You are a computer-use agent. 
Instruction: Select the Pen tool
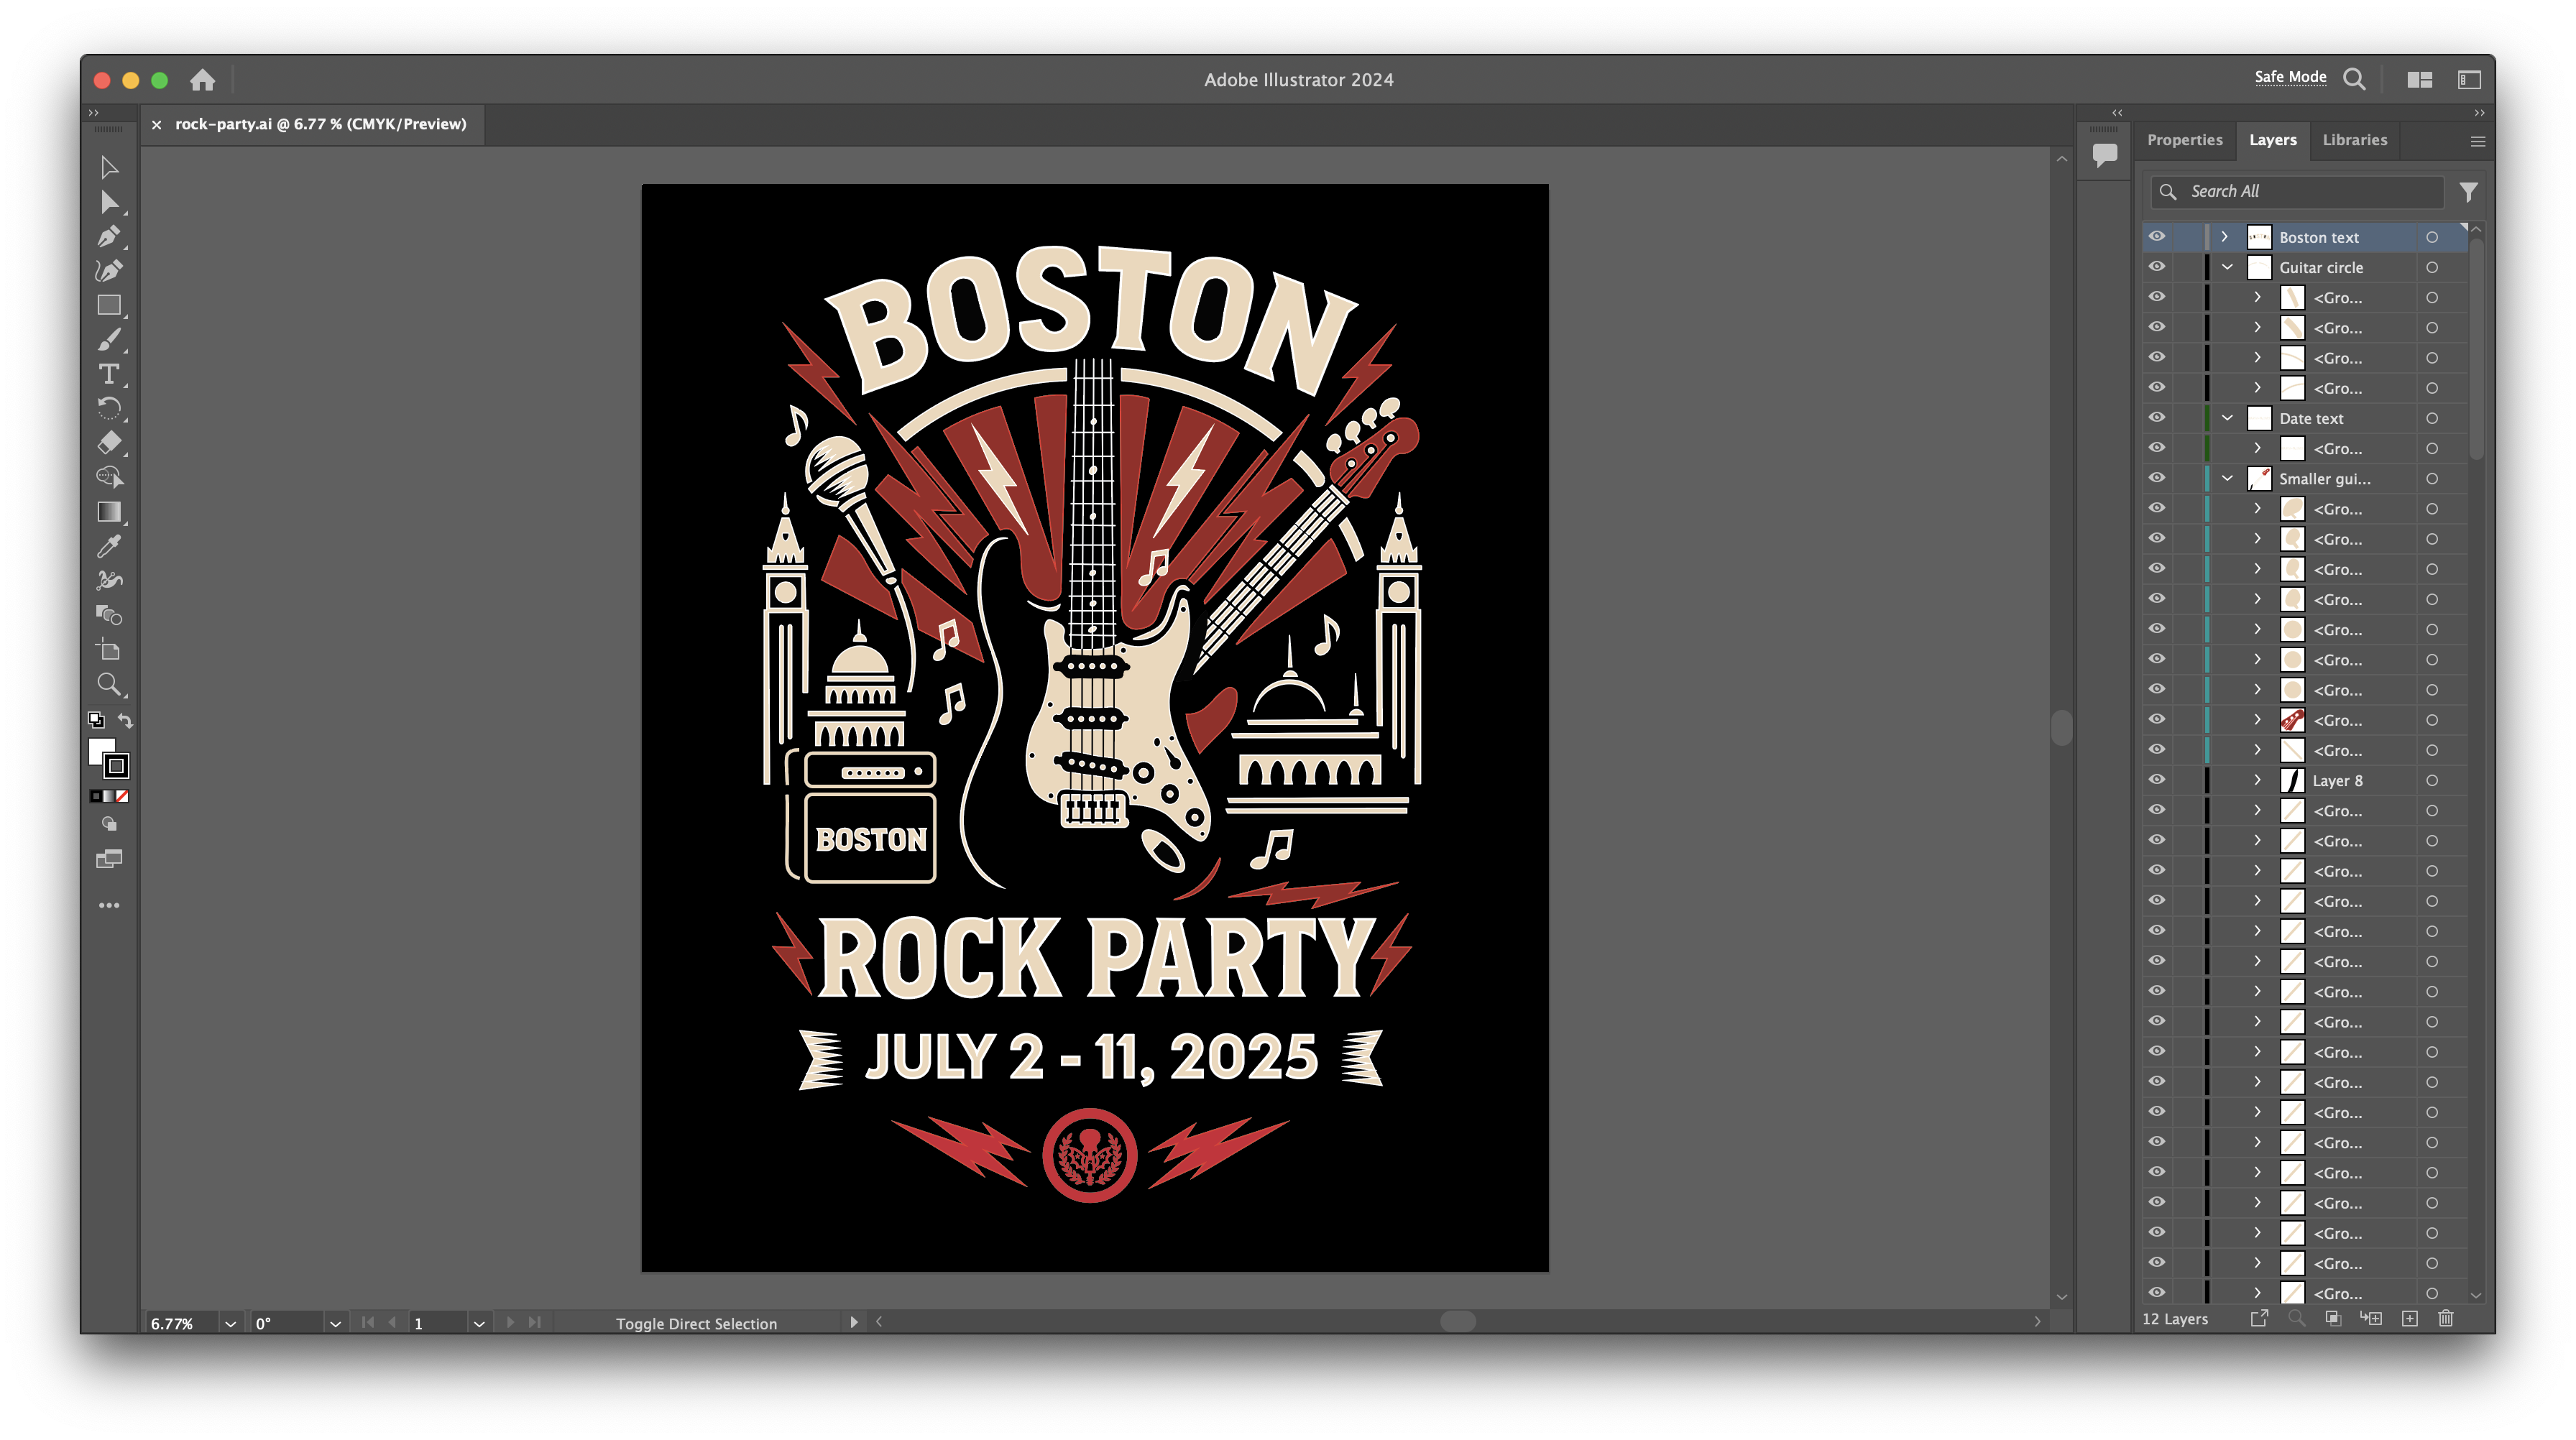click(109, 237)
